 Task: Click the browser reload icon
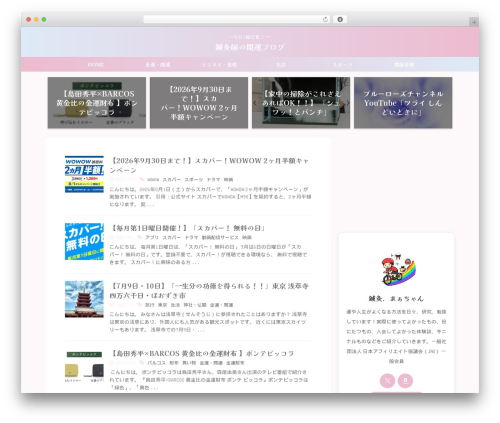point(325,20)
